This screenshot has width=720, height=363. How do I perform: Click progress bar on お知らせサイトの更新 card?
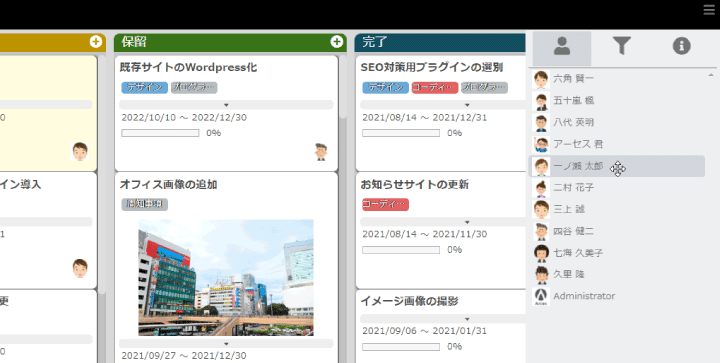point(401,250)
